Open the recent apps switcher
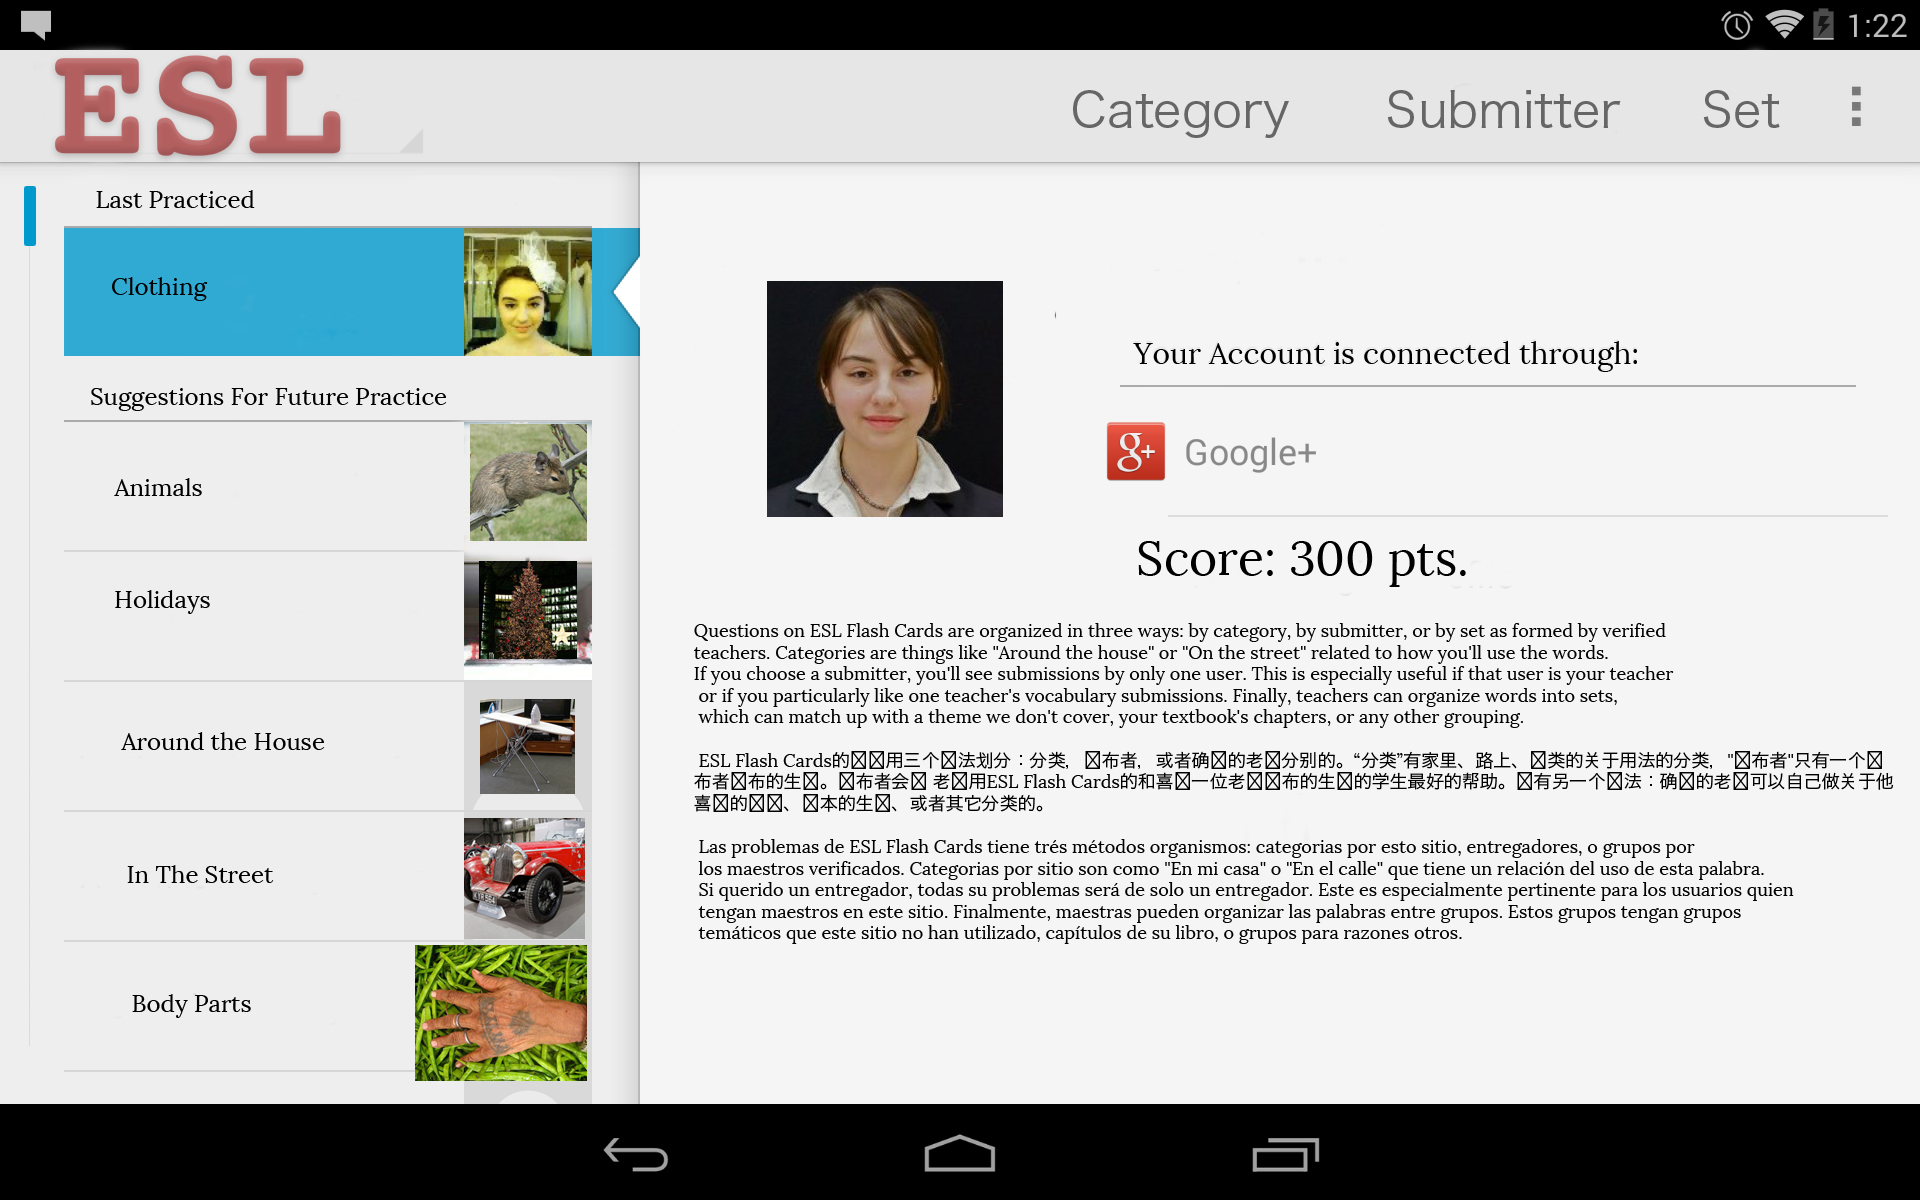The width and height of the screenshot is (1920, 1200). 1285,1154
